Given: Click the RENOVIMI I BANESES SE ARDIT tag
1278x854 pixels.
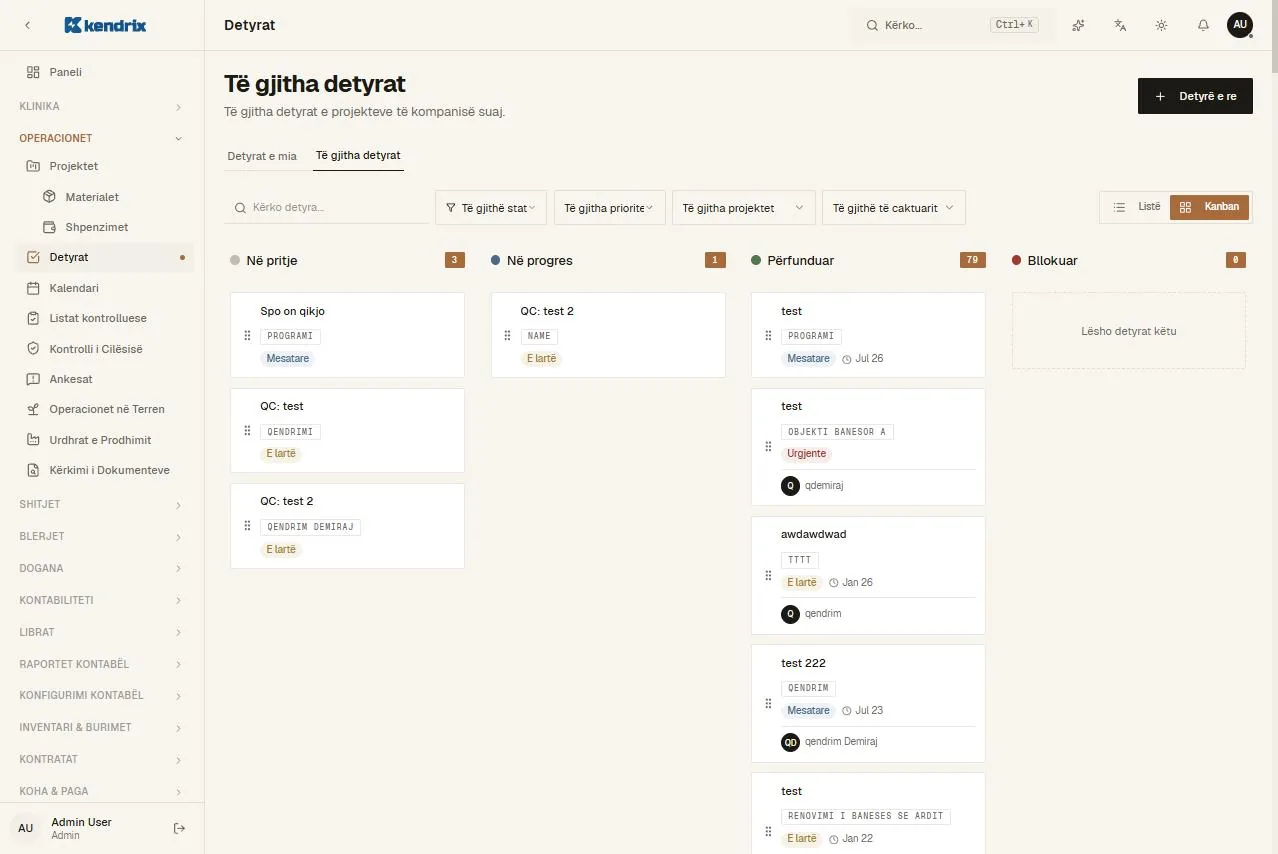Looking at the screenshot, I should pos(866,816).
